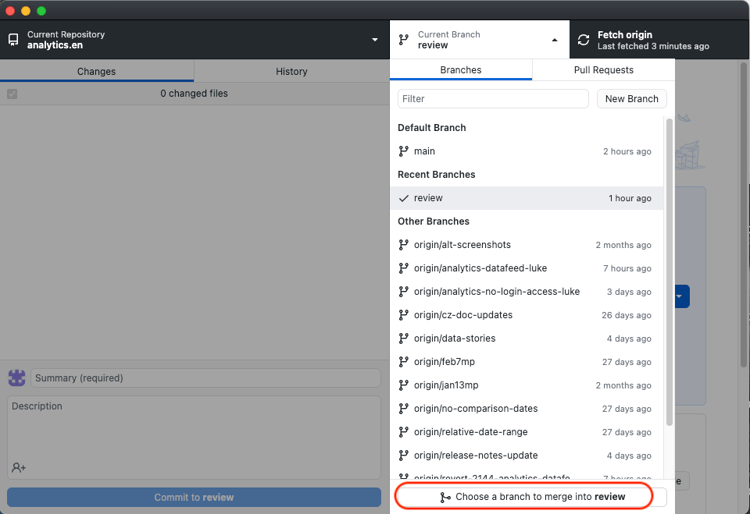Click the commit author avatar icon
This screenshot has width=750, height=514.
(x=16, y=378)
